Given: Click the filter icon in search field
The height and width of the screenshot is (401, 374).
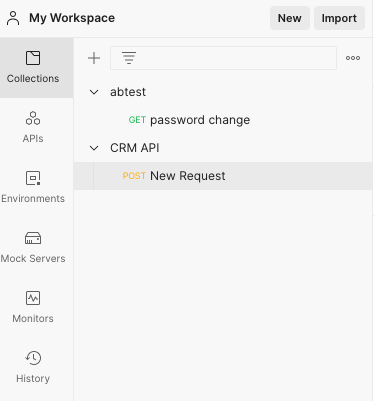Looking at the screenshot, I should point(129,58).
